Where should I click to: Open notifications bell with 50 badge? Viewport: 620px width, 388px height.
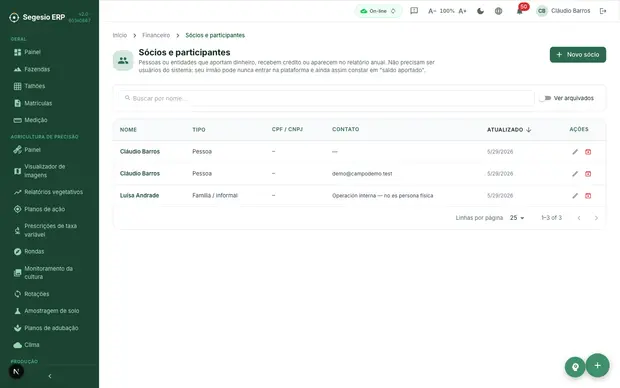pos(520,11)
